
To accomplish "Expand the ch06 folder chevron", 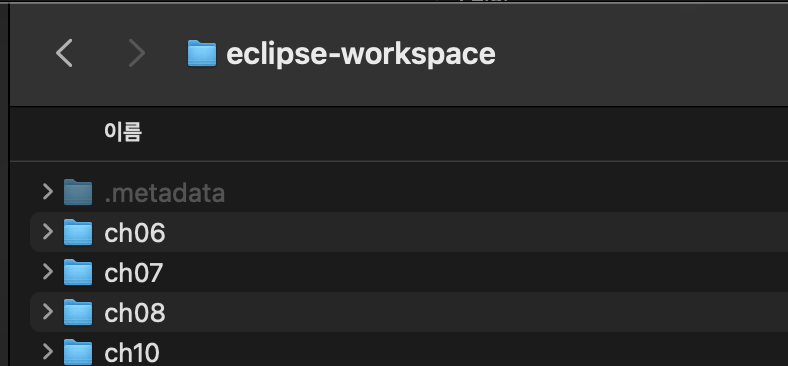I will (48, 232).
